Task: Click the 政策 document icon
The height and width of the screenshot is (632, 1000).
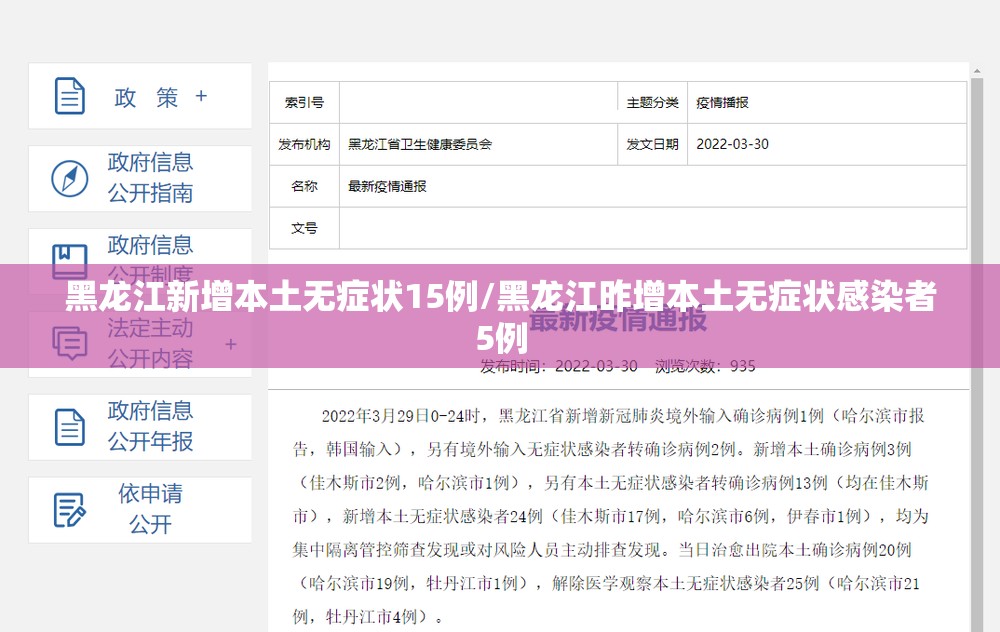Action: tap(70, 96)
